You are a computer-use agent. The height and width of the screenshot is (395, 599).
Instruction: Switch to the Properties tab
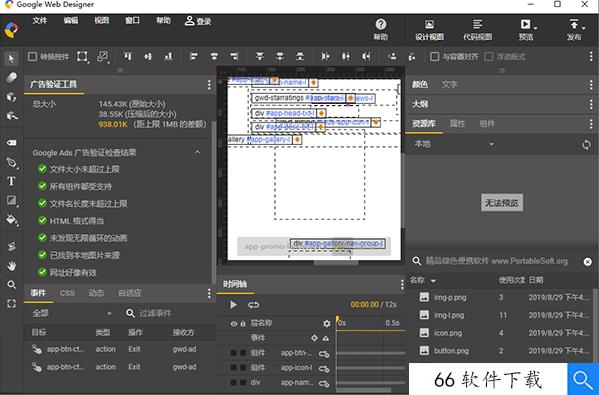coord(457,124)
